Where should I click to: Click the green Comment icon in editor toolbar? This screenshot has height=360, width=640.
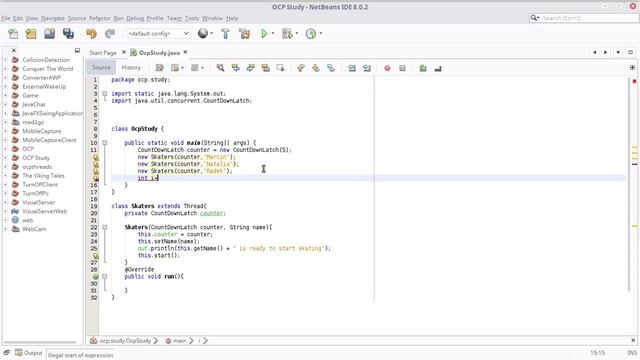(423, 68)
